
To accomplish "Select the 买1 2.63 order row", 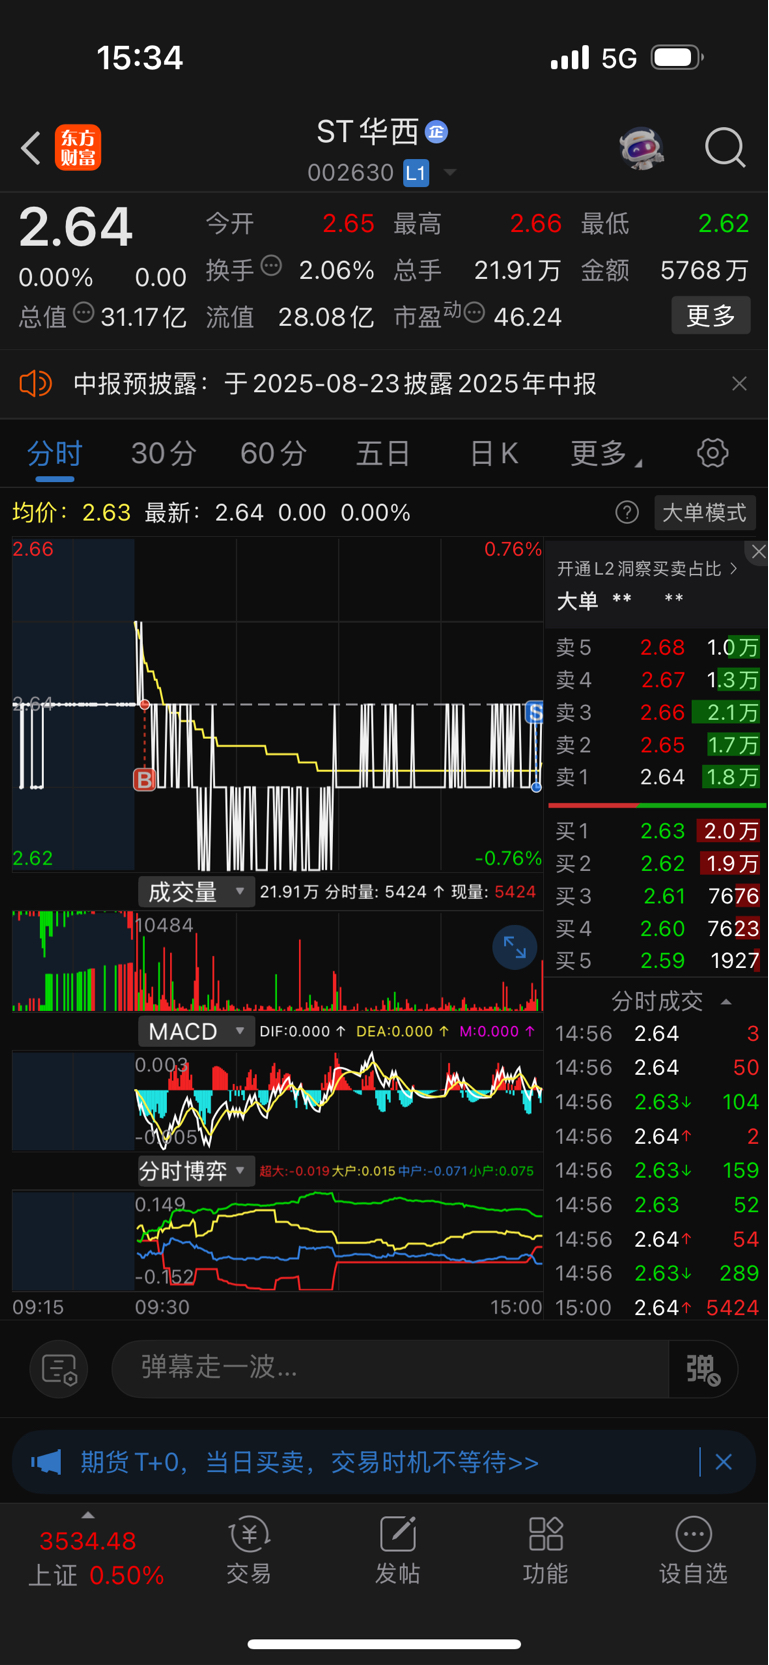I will pyautogui.click(x=657, y=831).
